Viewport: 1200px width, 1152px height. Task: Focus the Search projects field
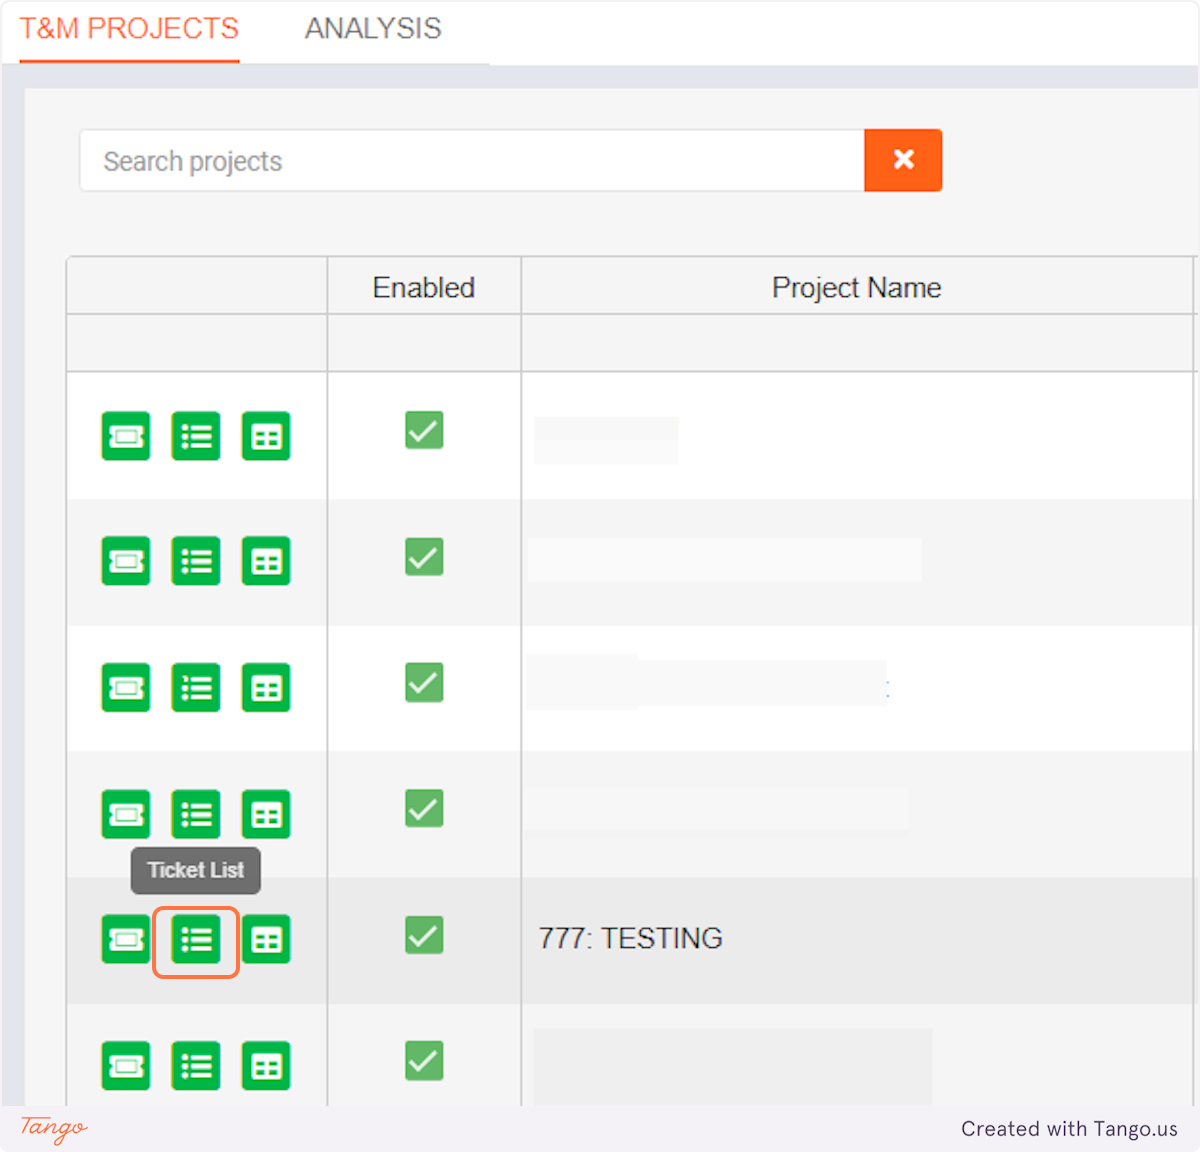click(x=472, y=160)
